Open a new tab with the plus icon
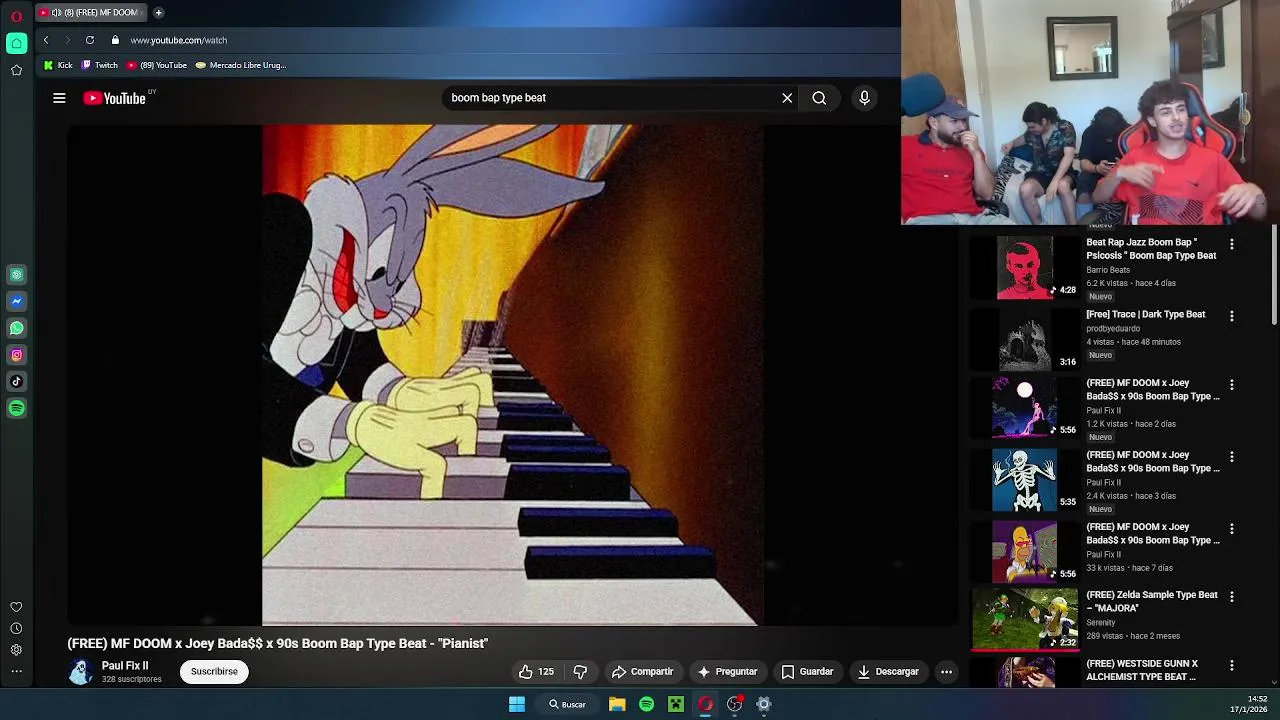 click(158, 13)
